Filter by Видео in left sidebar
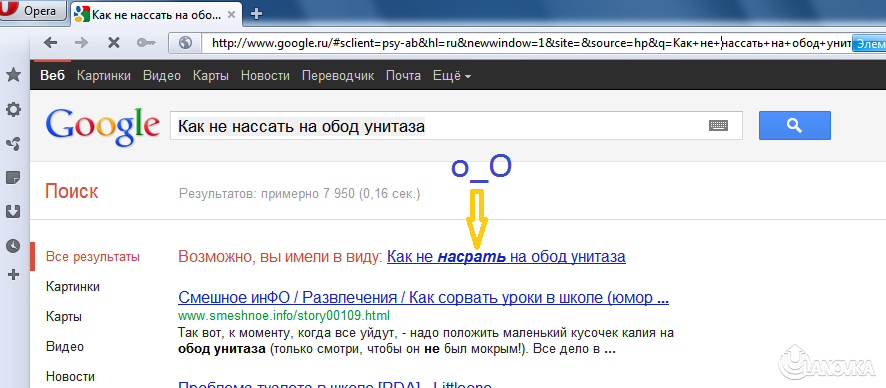 tap(65, 346)
